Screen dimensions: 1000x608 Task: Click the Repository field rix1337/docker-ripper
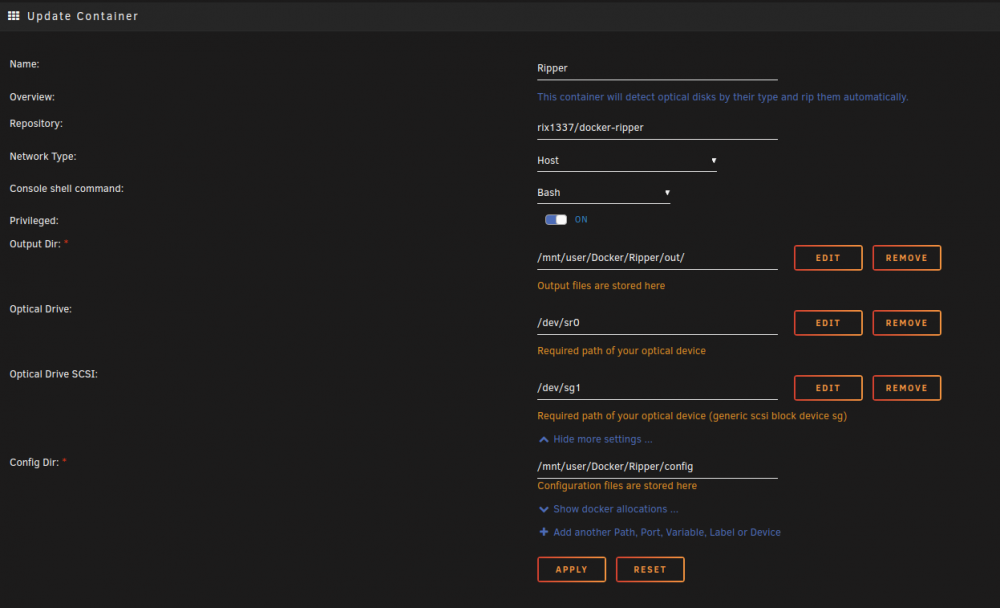657,128
